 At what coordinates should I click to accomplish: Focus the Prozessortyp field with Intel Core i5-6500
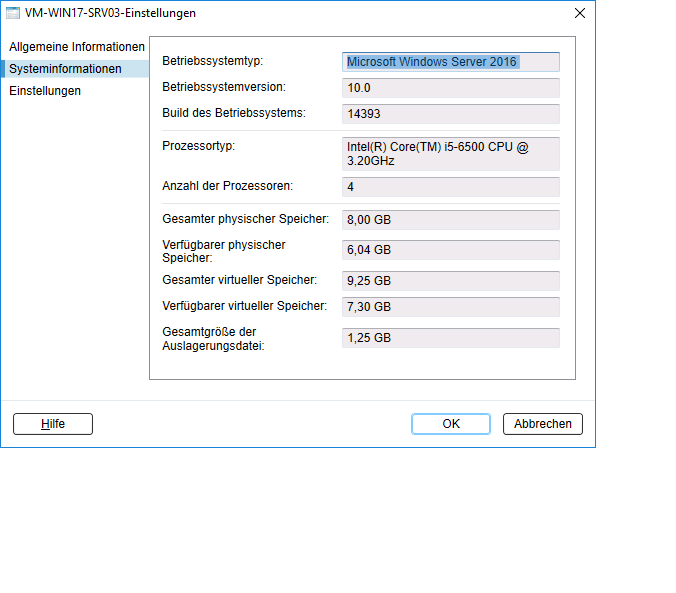[450, 153]
